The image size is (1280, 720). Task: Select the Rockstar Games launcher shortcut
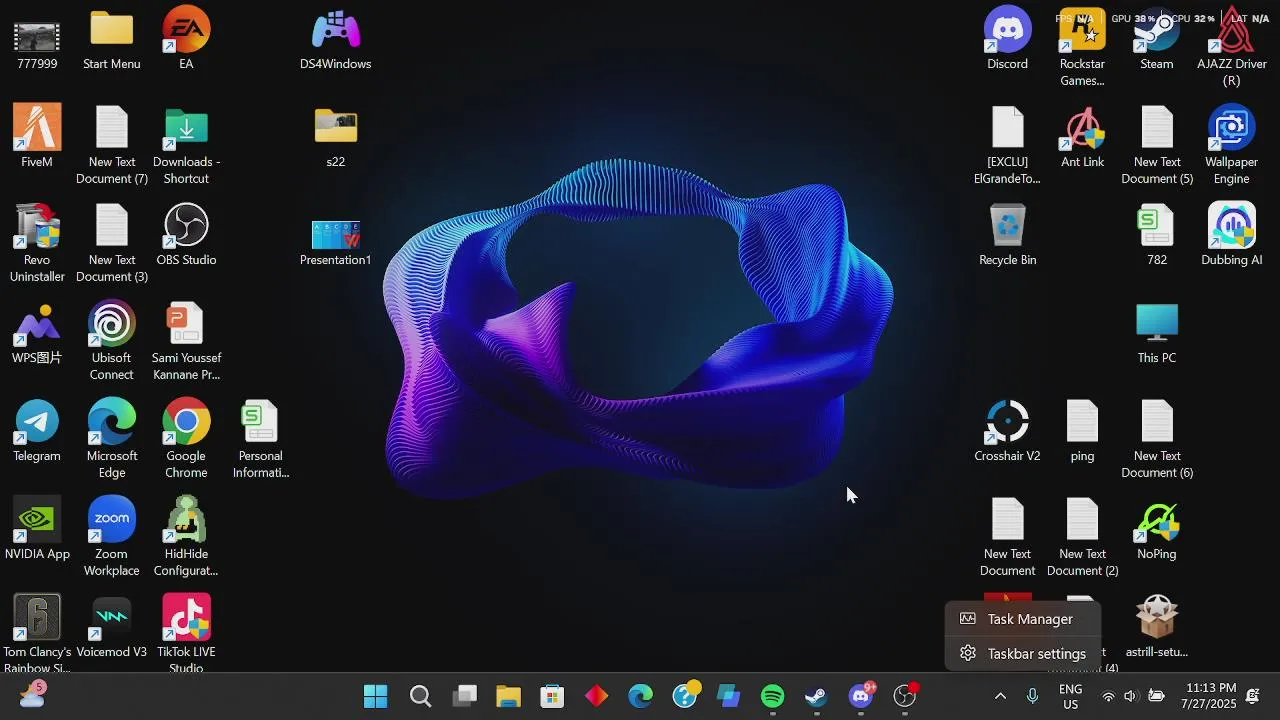point(1082,47)
